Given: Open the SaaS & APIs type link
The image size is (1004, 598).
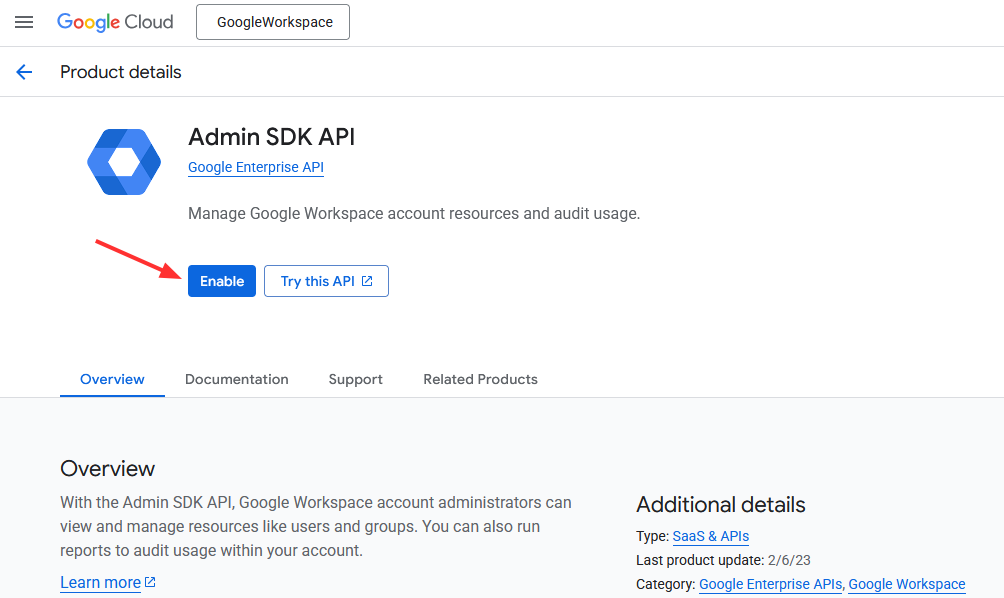Looking at the screenshot, I should [x=710, y=536].
